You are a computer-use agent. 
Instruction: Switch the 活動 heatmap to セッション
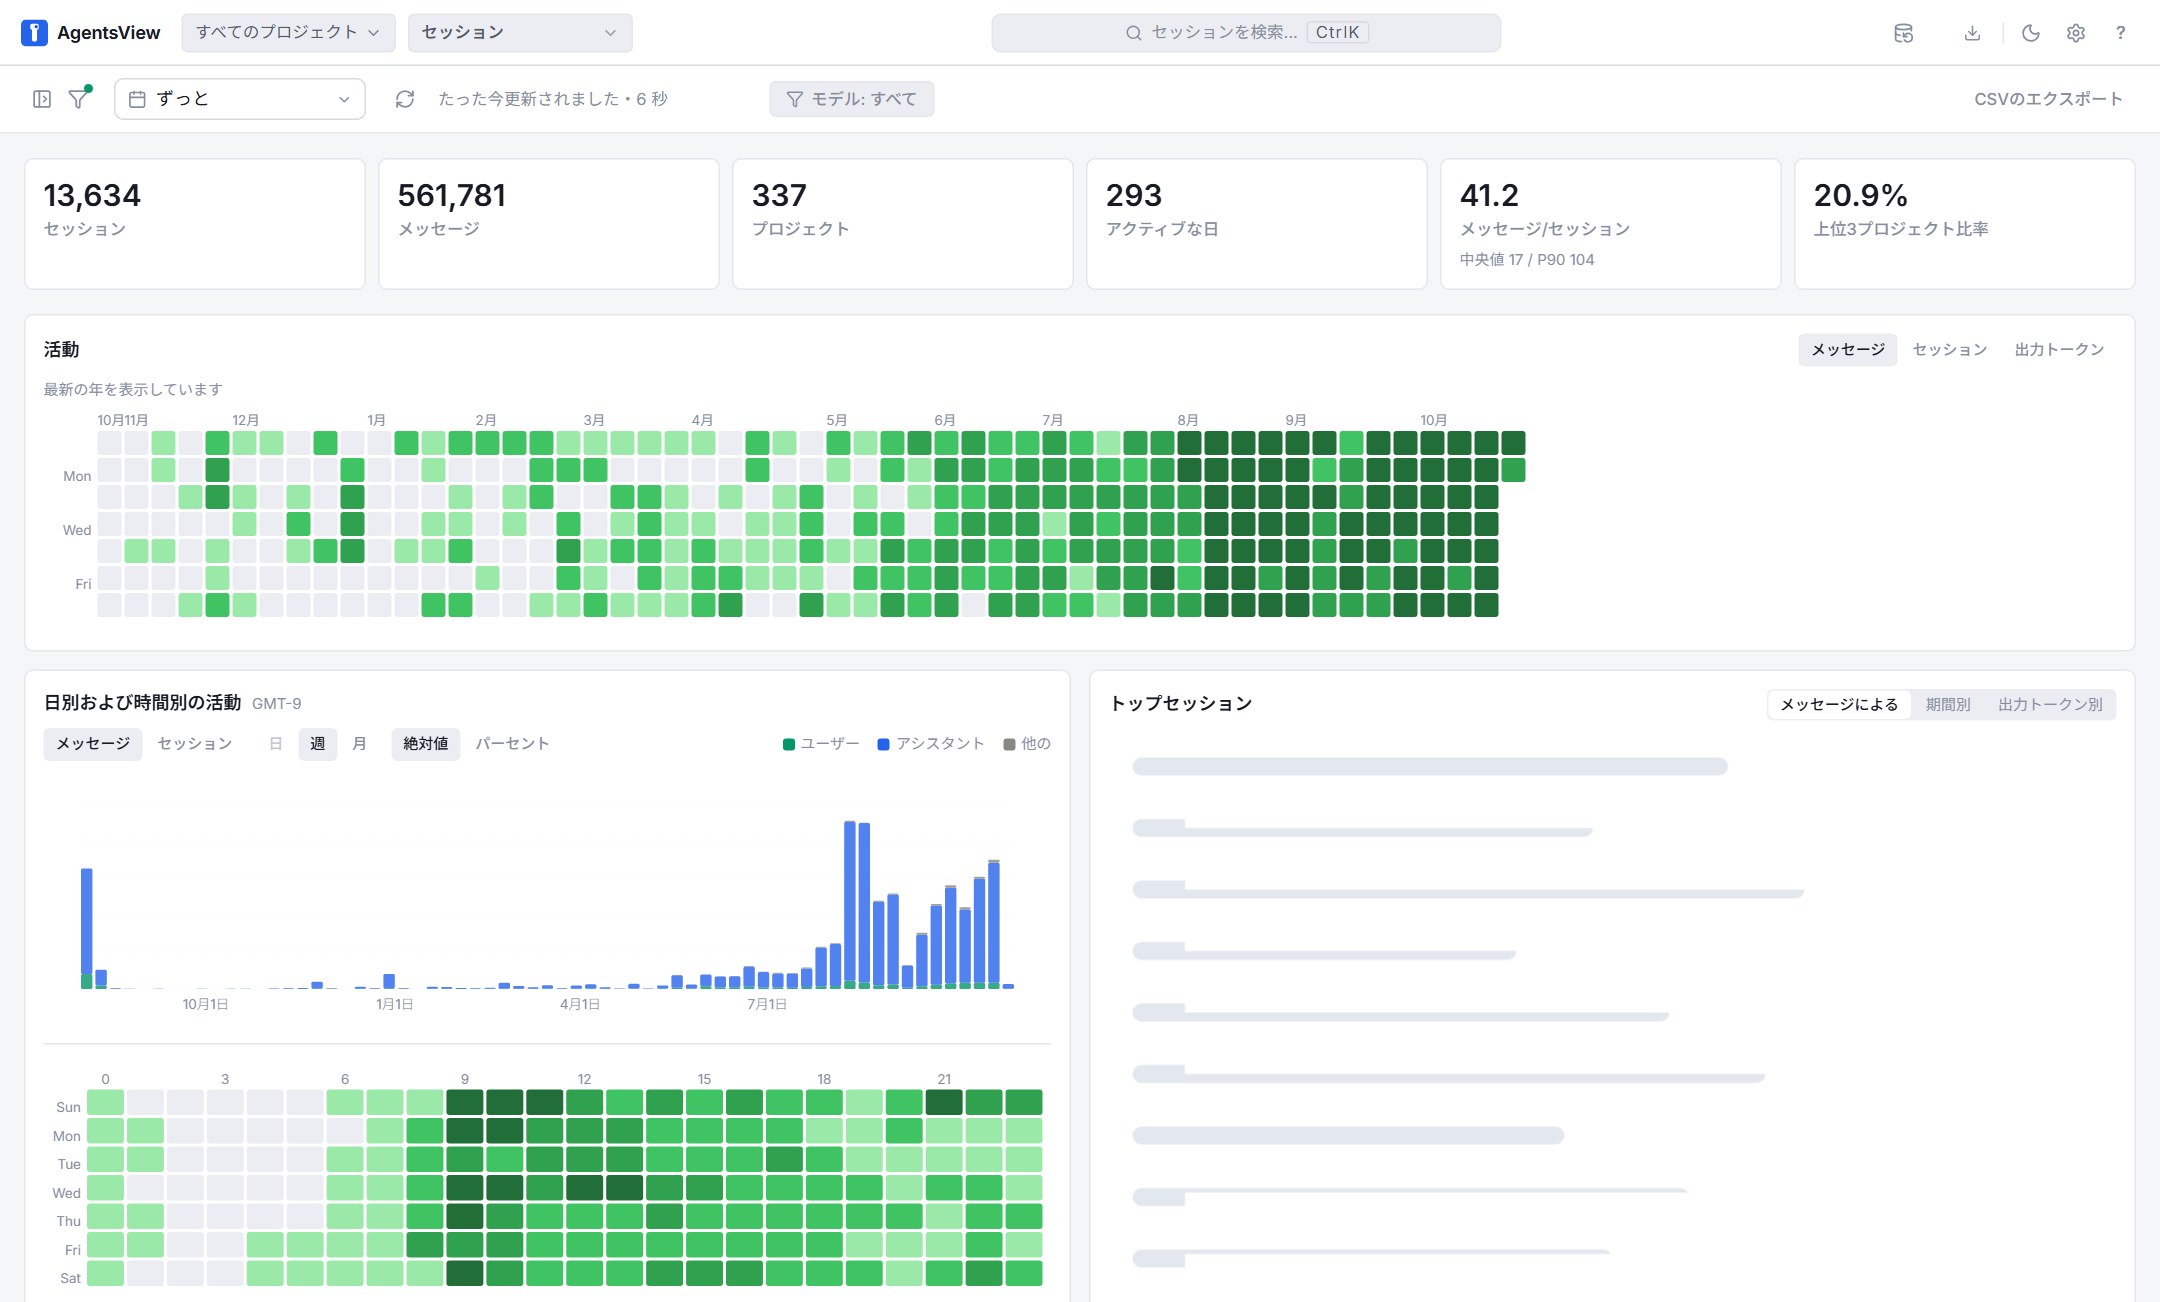click(1950, 350)
